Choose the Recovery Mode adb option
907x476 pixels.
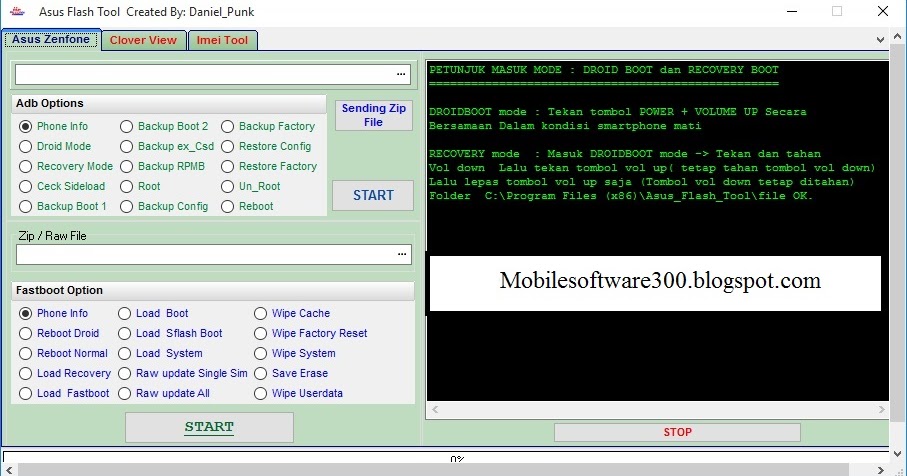click(x=66, y=167)
